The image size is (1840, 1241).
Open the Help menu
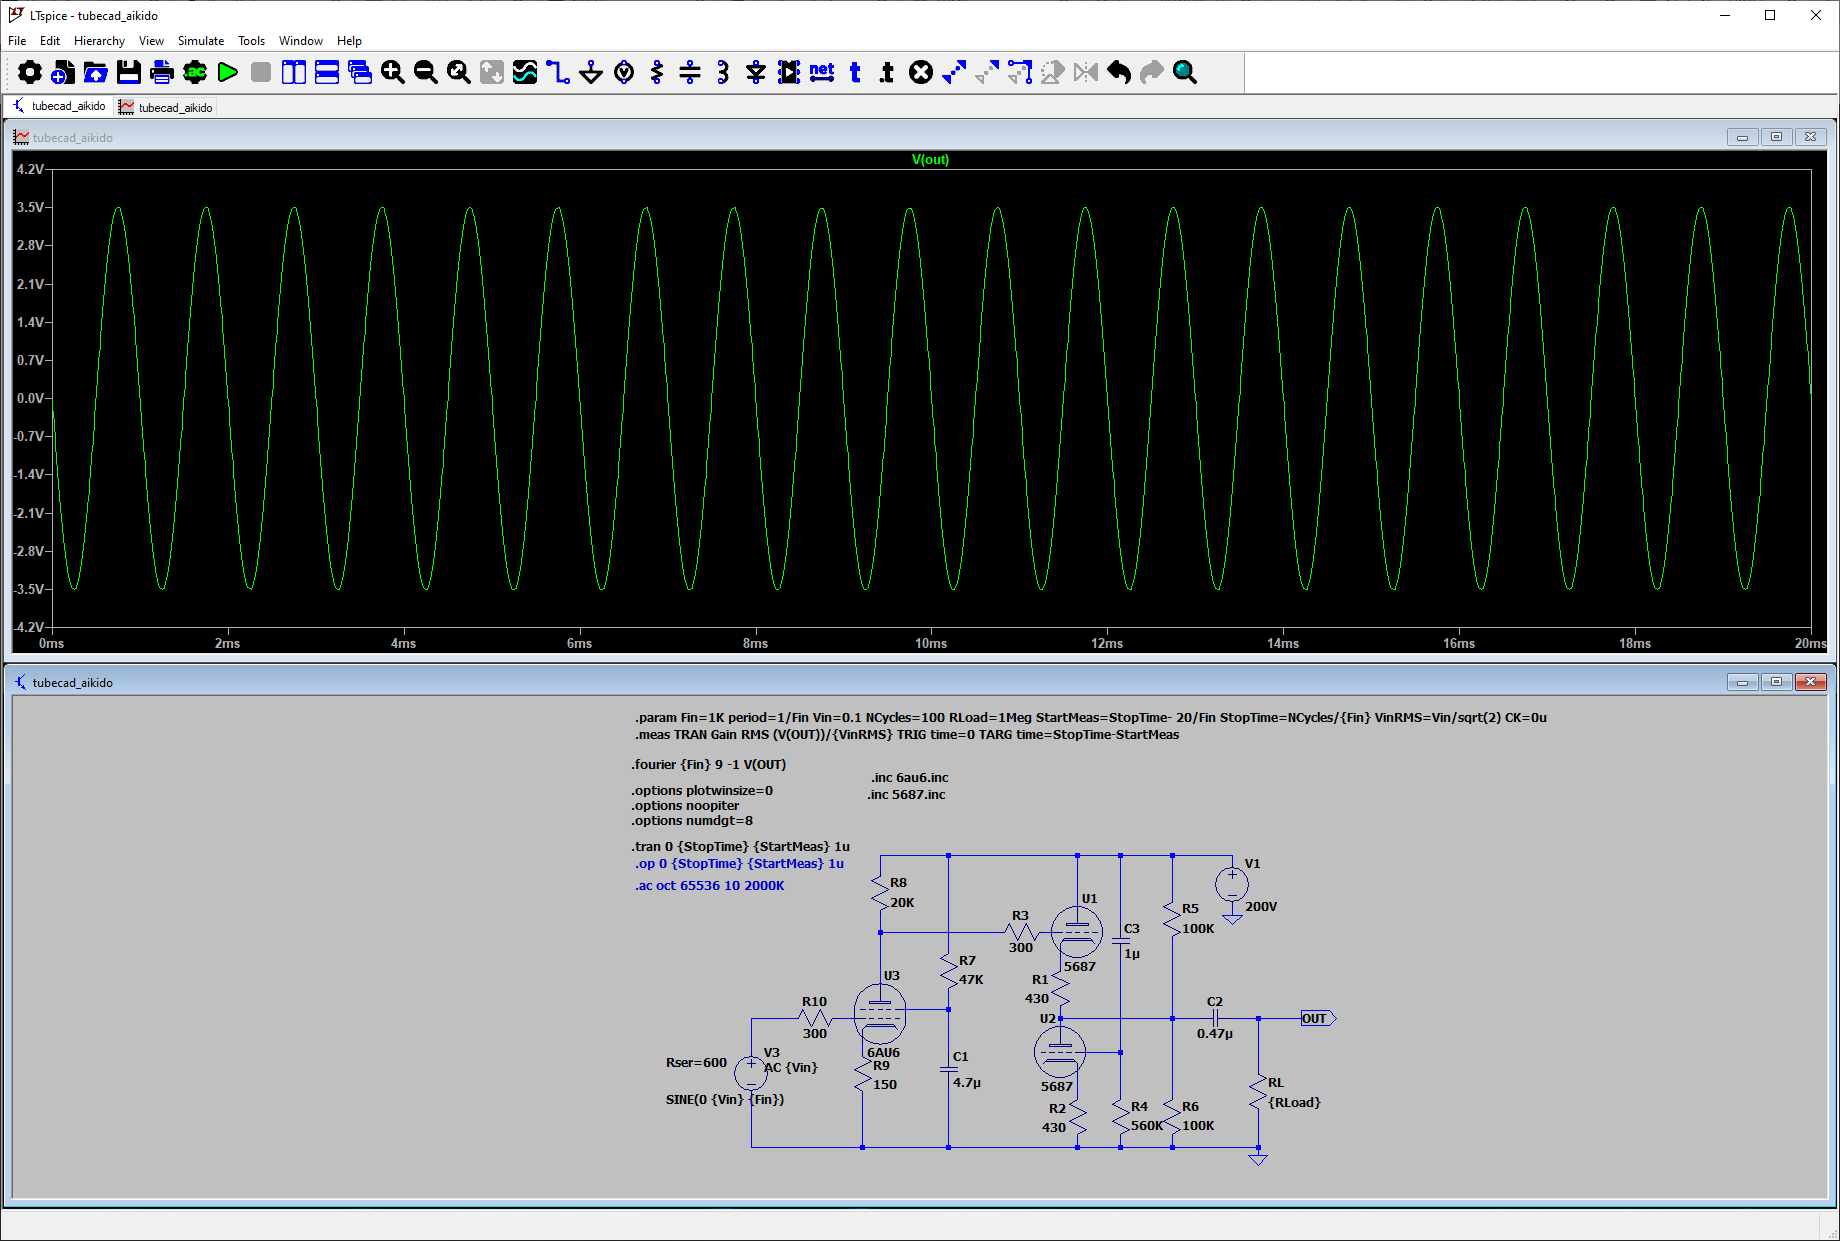(x=349, y=41)
